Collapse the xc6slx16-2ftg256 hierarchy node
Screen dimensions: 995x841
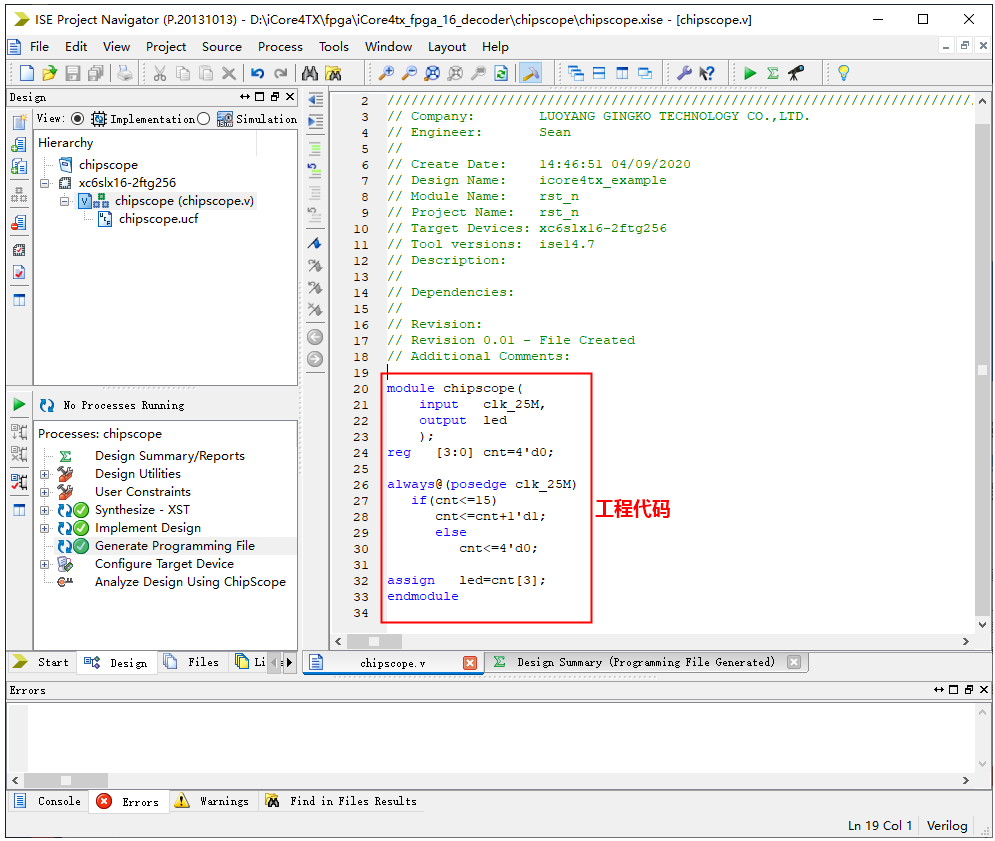tap(44, 183)
